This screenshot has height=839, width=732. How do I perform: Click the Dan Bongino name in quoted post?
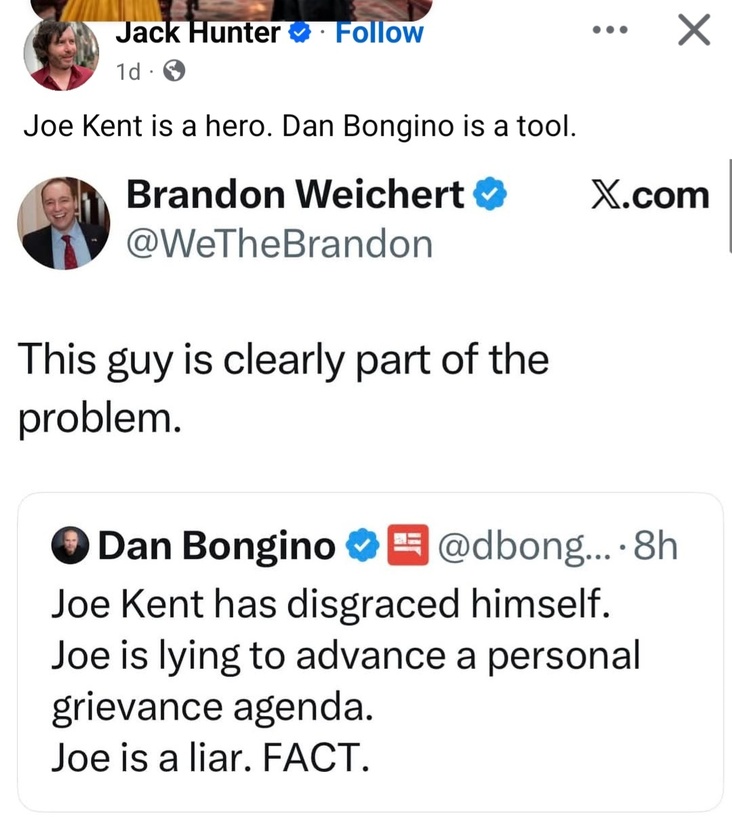(x=217, y=546)
